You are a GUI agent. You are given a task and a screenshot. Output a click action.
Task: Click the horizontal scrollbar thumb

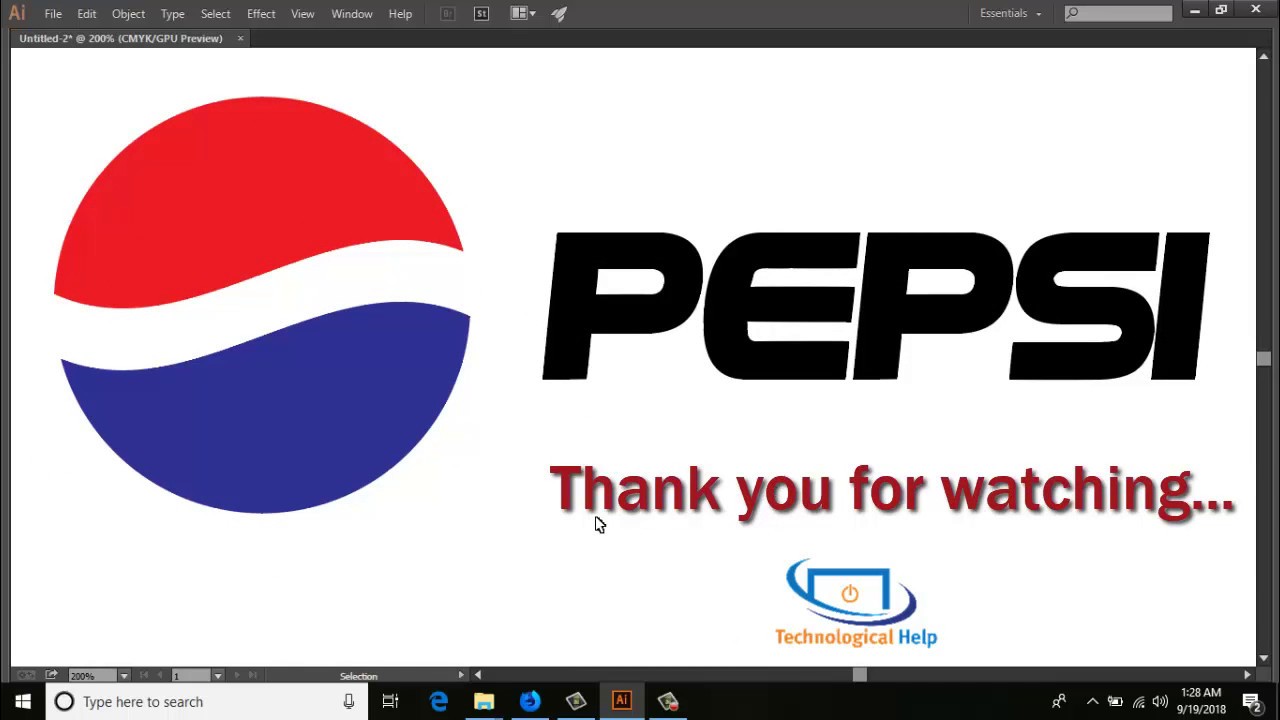pos(859,675)
